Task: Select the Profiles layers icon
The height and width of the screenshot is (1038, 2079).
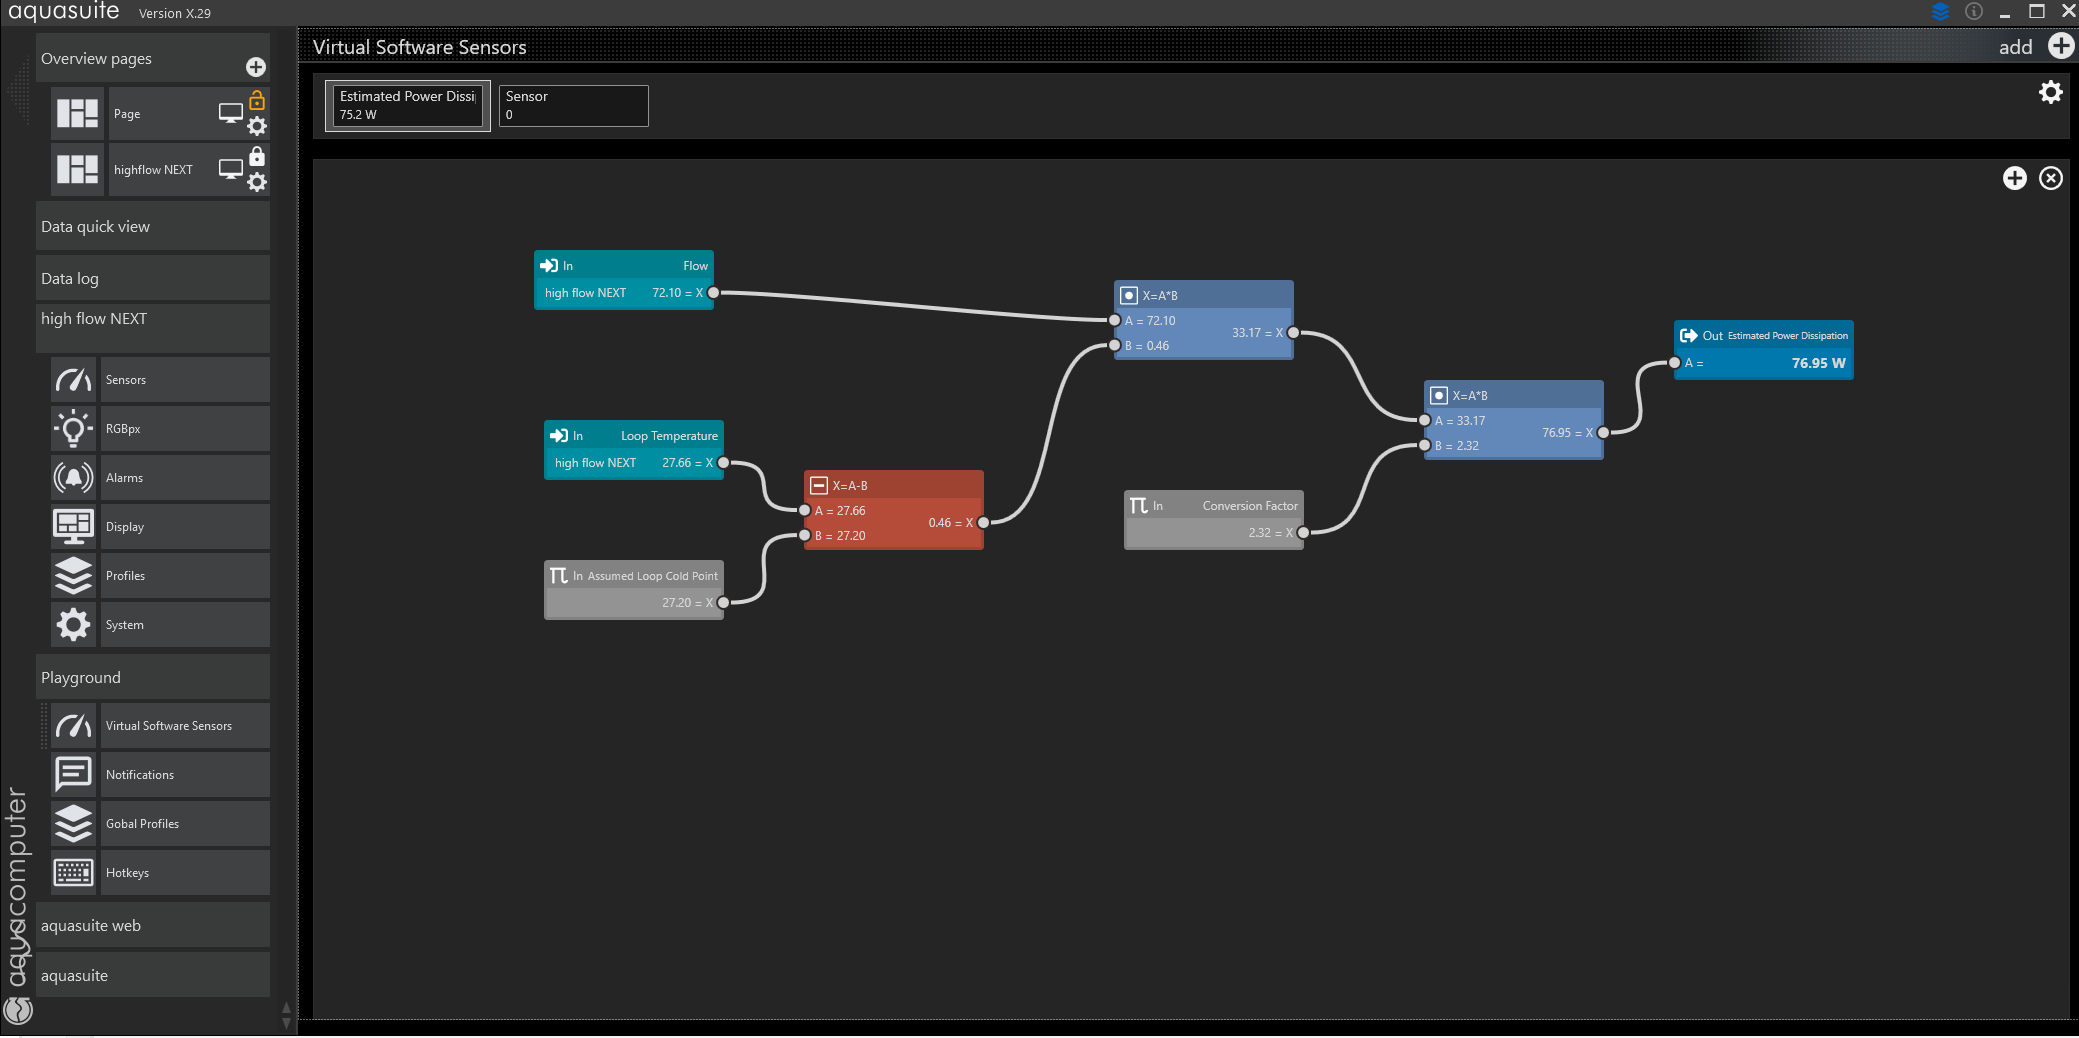Action: tap(73, 576)
